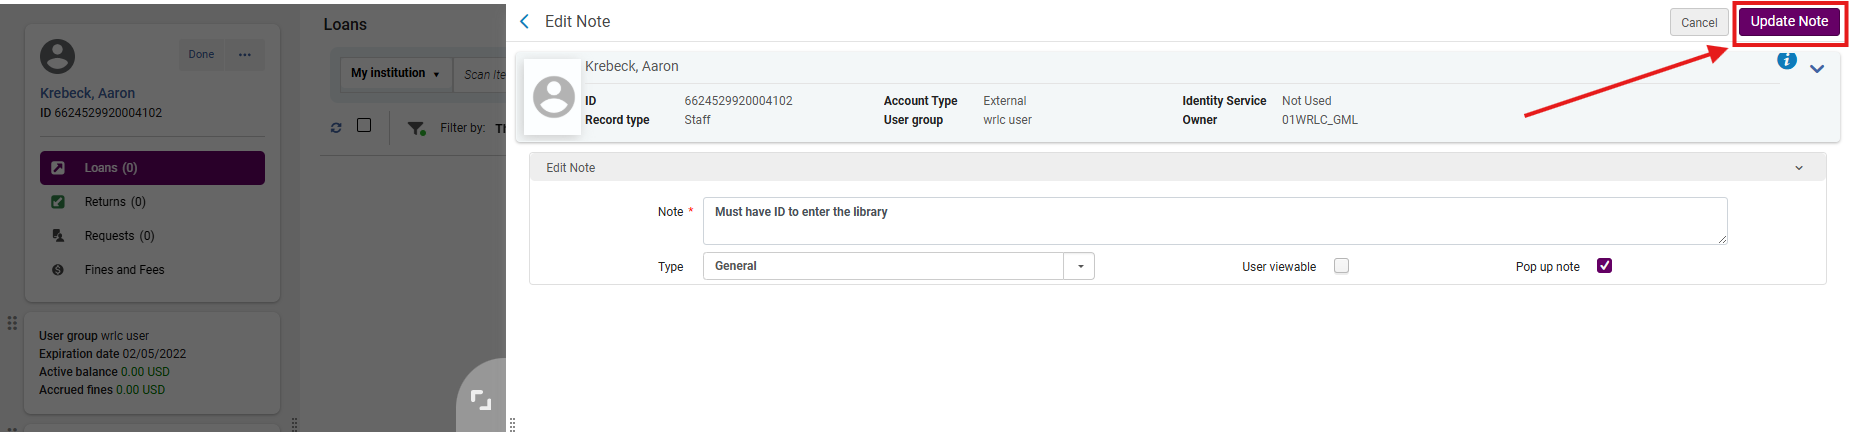Viewport: 1849px width, 432px height.
Task: Open the note Type dropdown
Action: 1080,266
